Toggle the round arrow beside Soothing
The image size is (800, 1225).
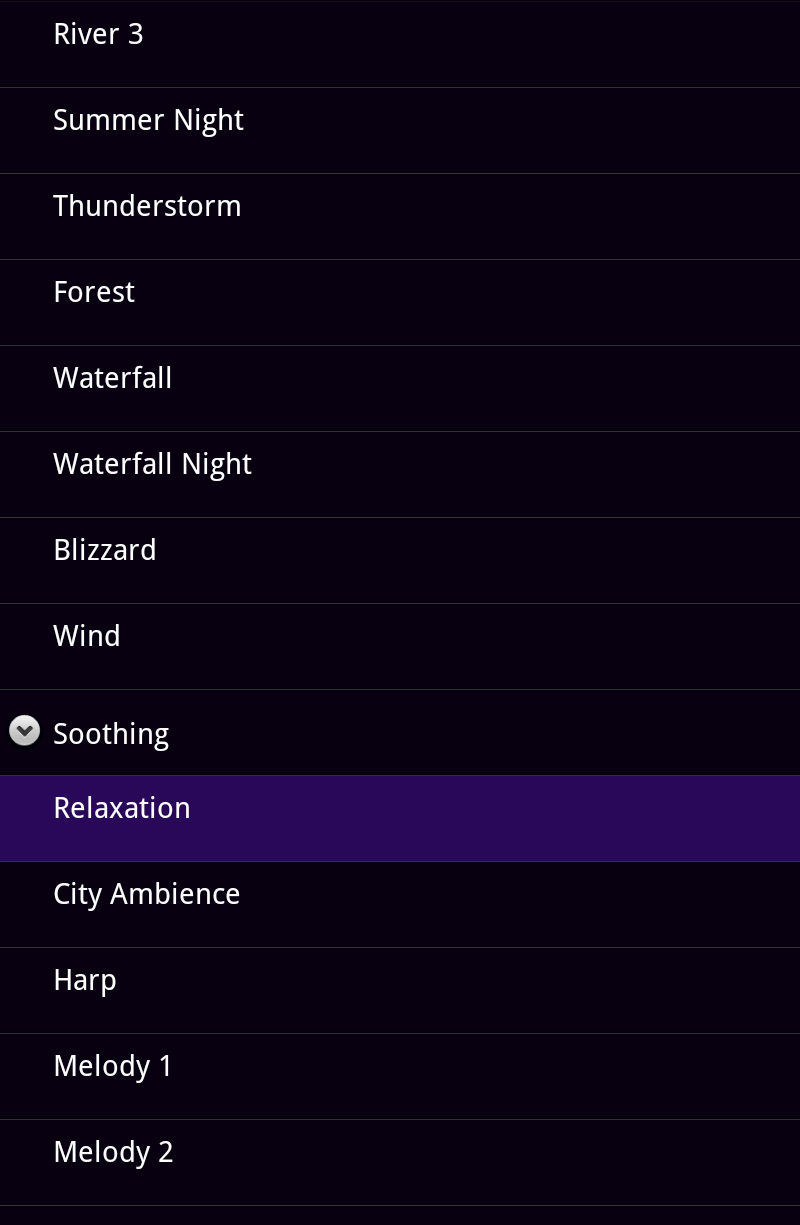point(24,731)
